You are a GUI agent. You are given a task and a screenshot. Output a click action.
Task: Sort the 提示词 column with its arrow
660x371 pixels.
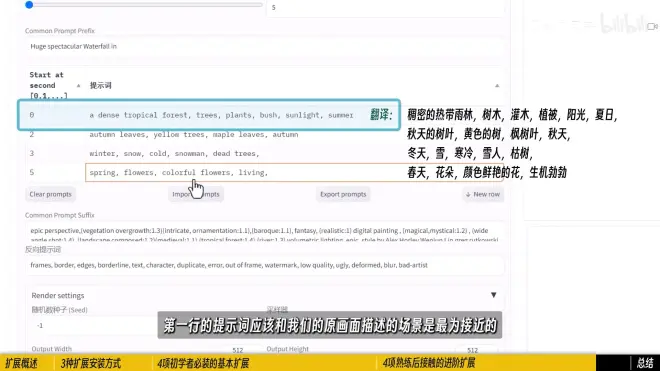497,85
